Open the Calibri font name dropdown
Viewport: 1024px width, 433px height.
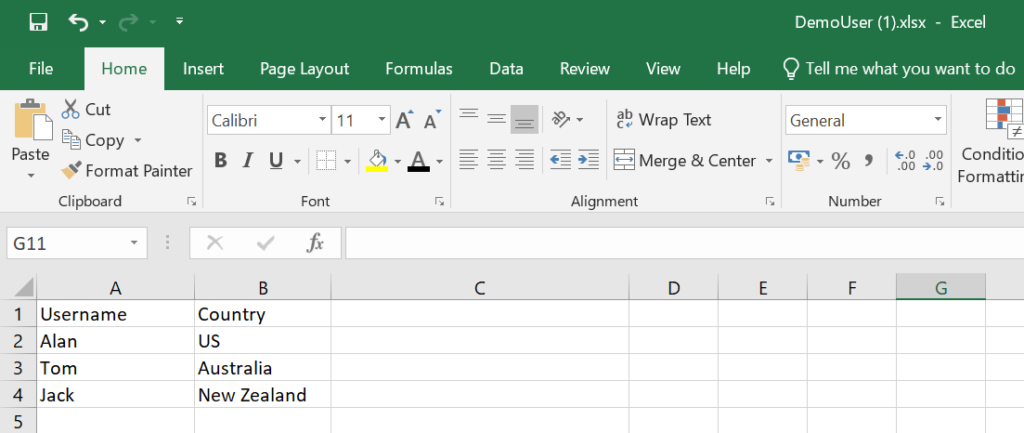point(323,120)
